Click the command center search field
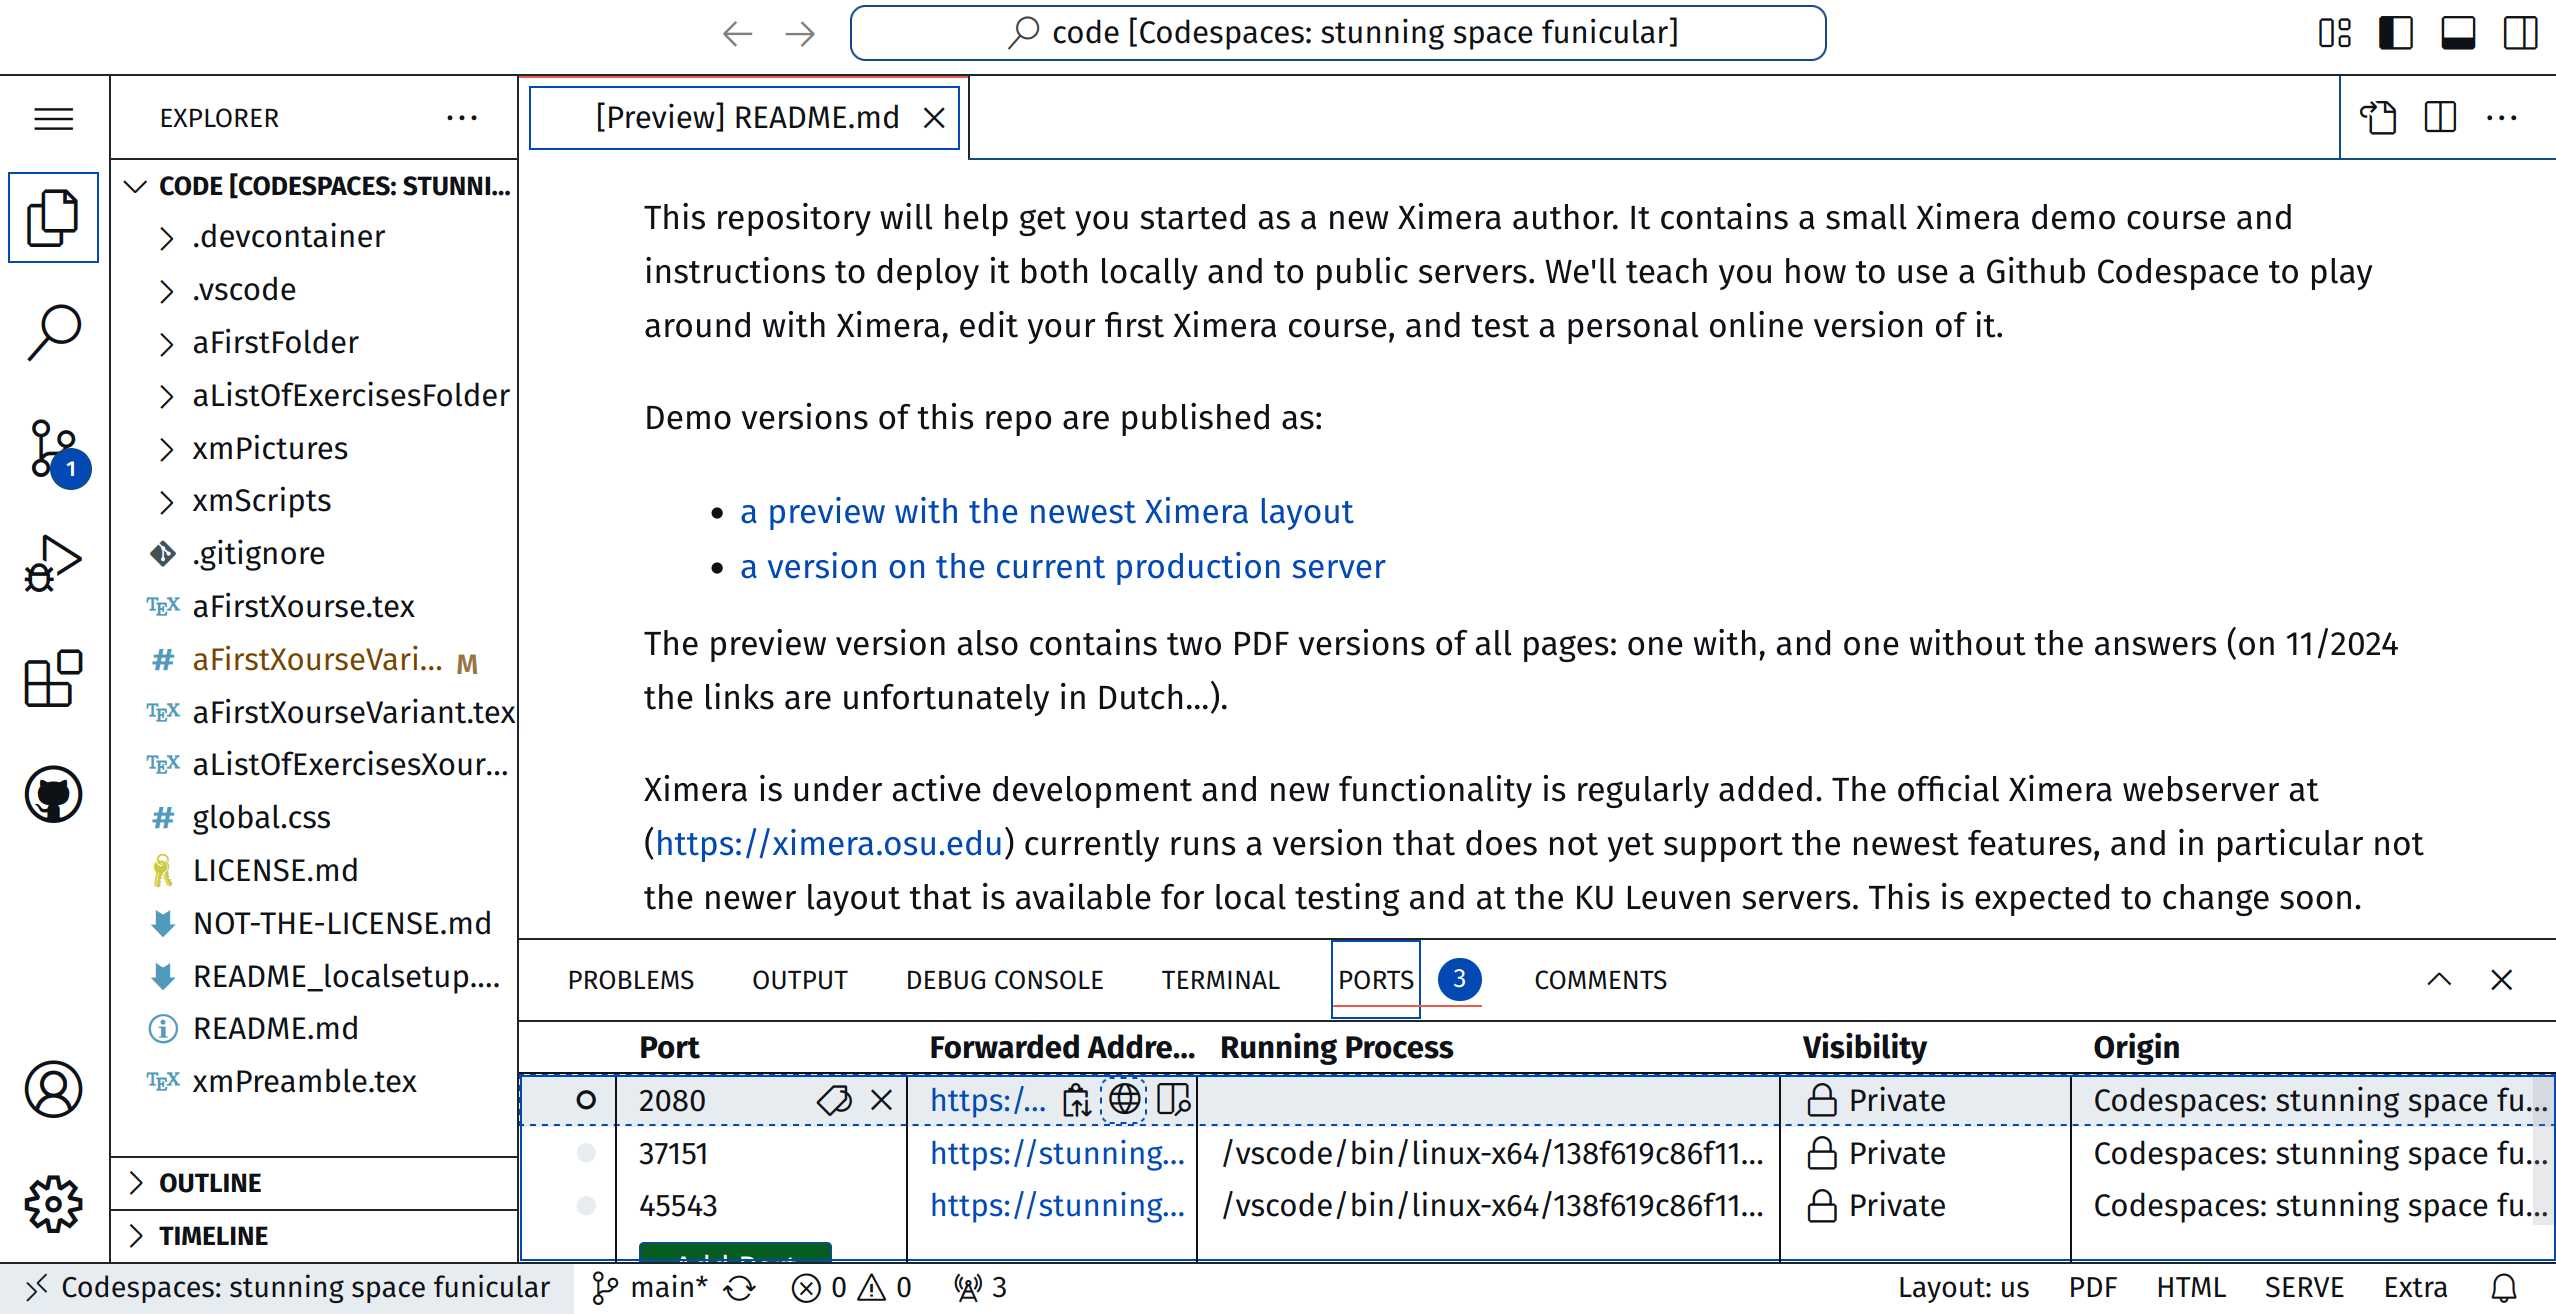This screenshot has width=2556, height=1314. click(1337, 33)
